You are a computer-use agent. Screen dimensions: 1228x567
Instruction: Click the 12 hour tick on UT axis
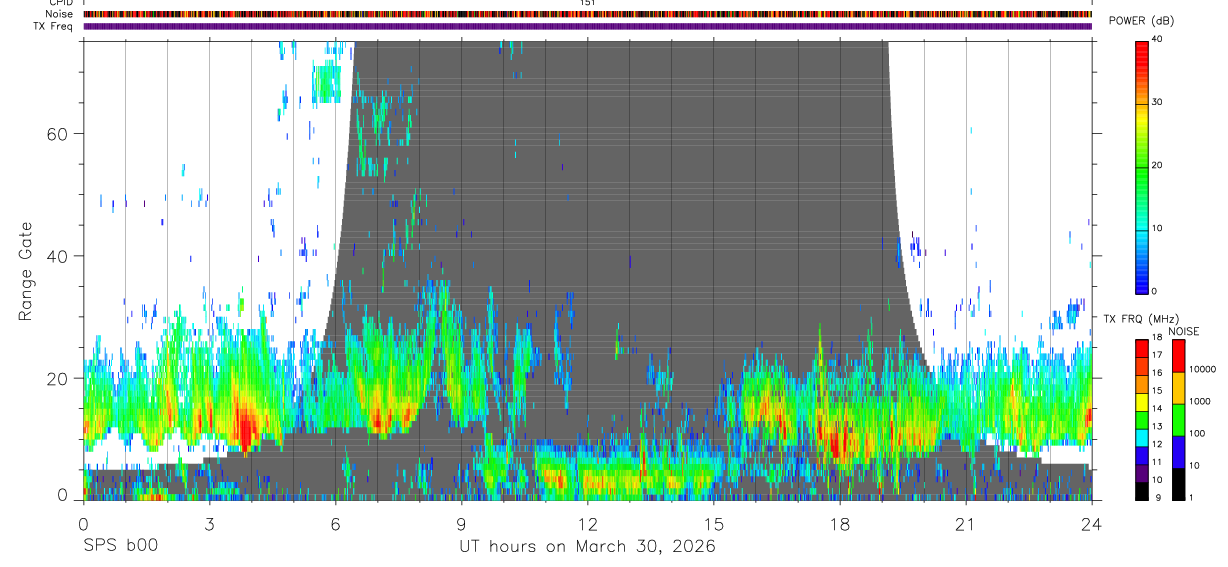587,523
